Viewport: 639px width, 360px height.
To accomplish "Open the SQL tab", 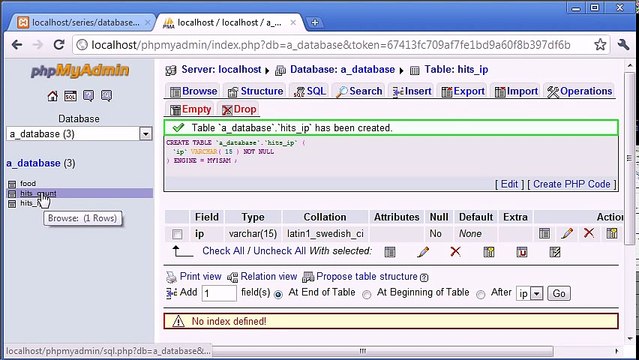I will (310, 91).
